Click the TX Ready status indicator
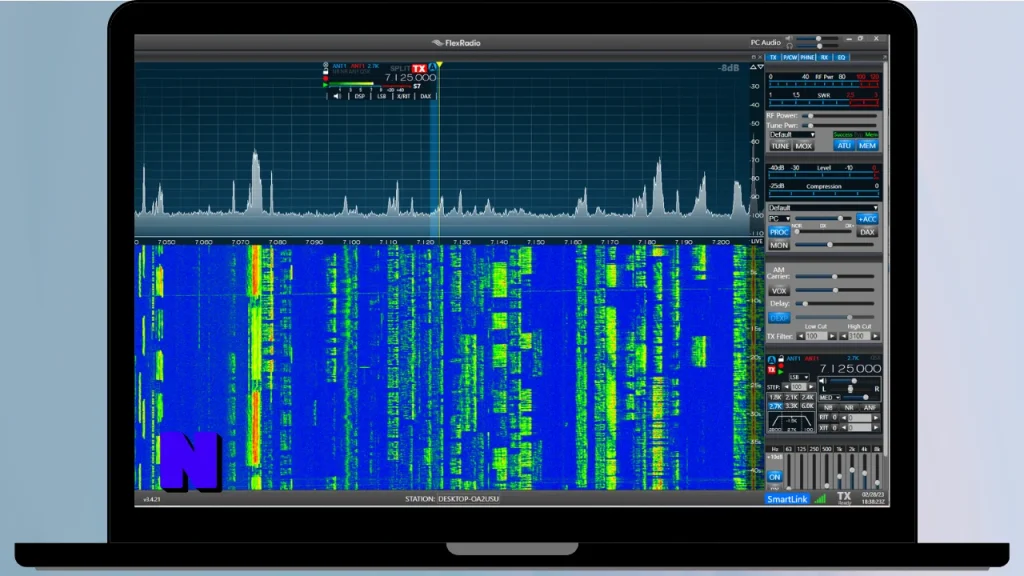Screen dimensions: 1024x576 point(844,499)
